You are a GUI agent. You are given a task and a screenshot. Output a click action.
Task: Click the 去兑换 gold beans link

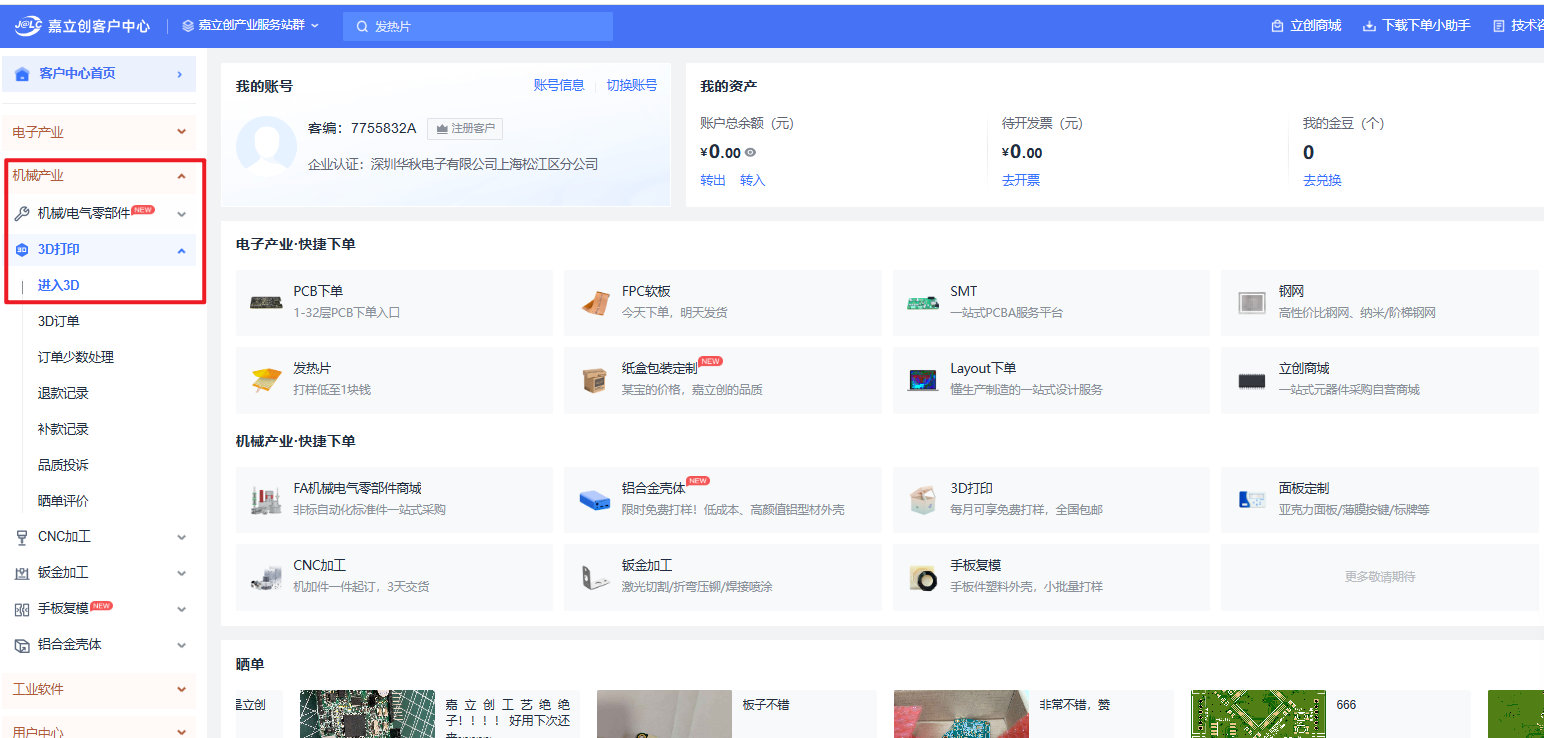click(1321, 180)
